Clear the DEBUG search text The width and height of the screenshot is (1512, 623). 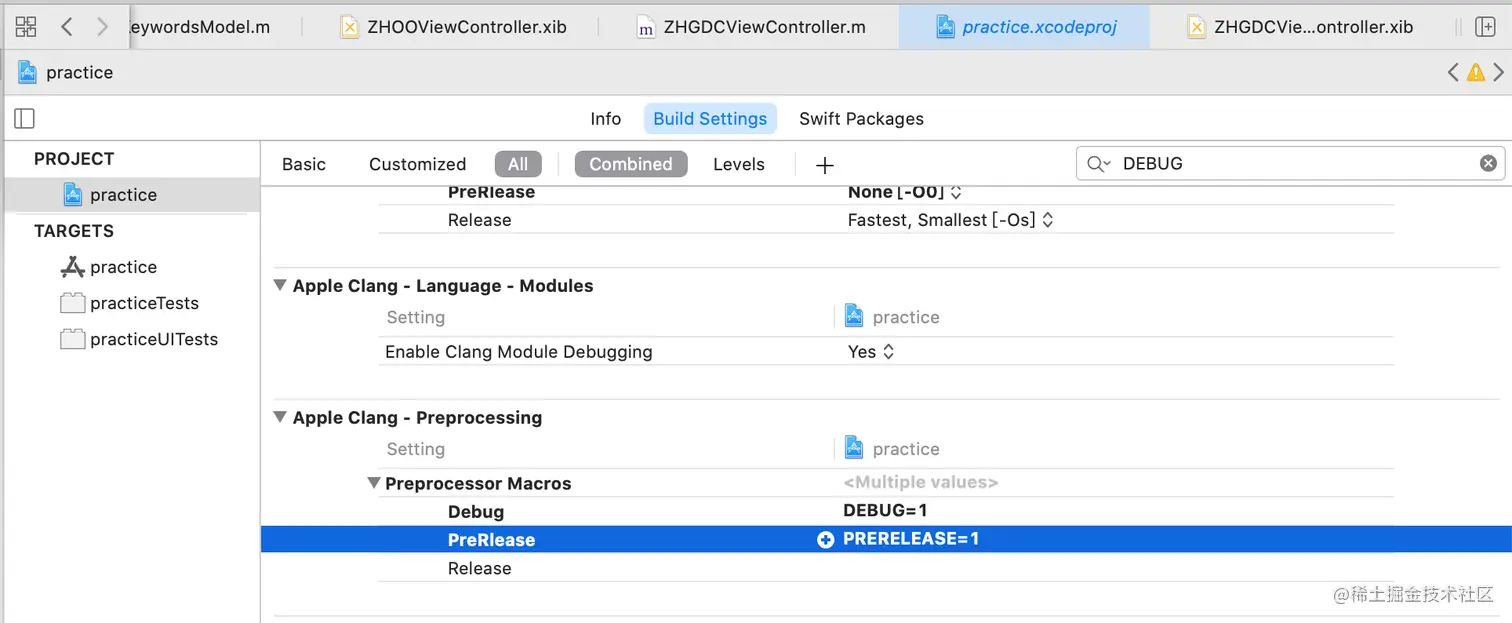(x=1488, y=163)
